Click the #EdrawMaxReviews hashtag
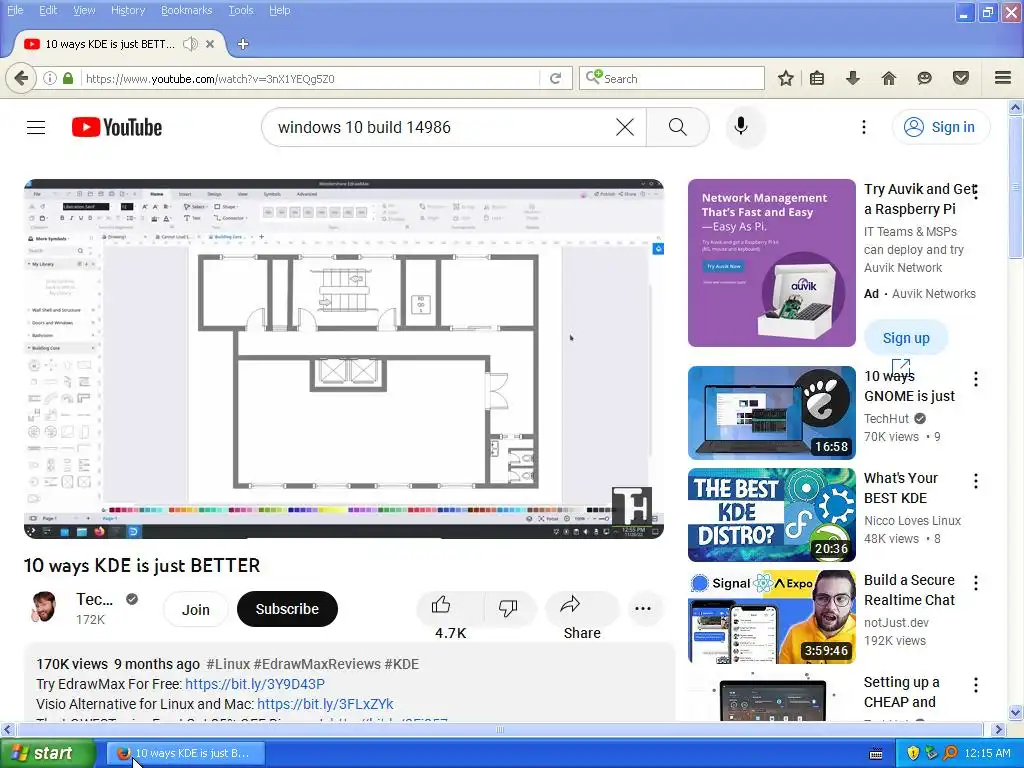The height and width of the screenshot is (768, 1024). (x=317, y=664)
